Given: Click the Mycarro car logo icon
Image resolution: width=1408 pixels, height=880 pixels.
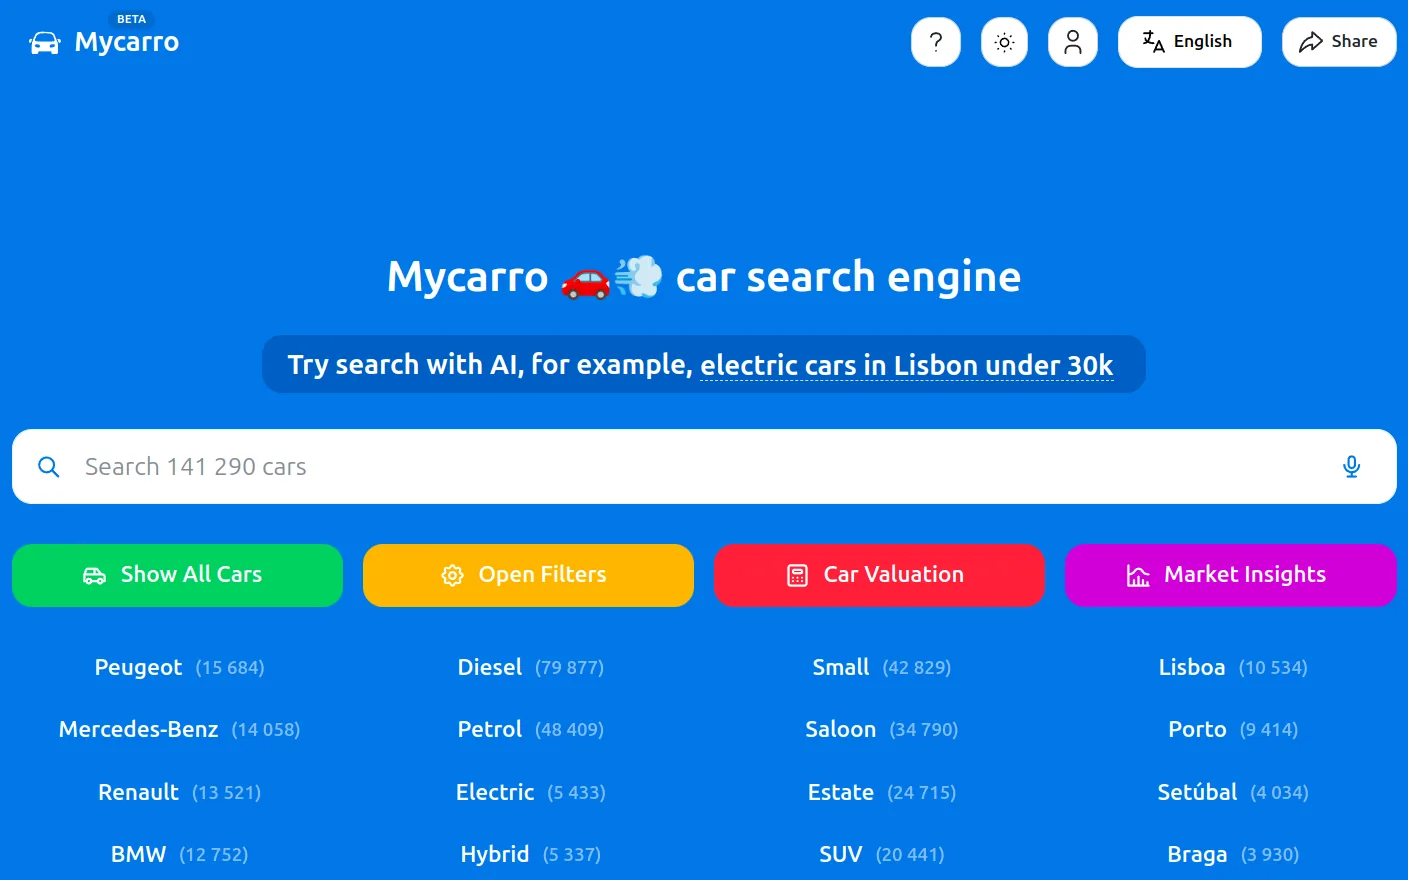Looking at the screenshot, I should coord(45,43).
